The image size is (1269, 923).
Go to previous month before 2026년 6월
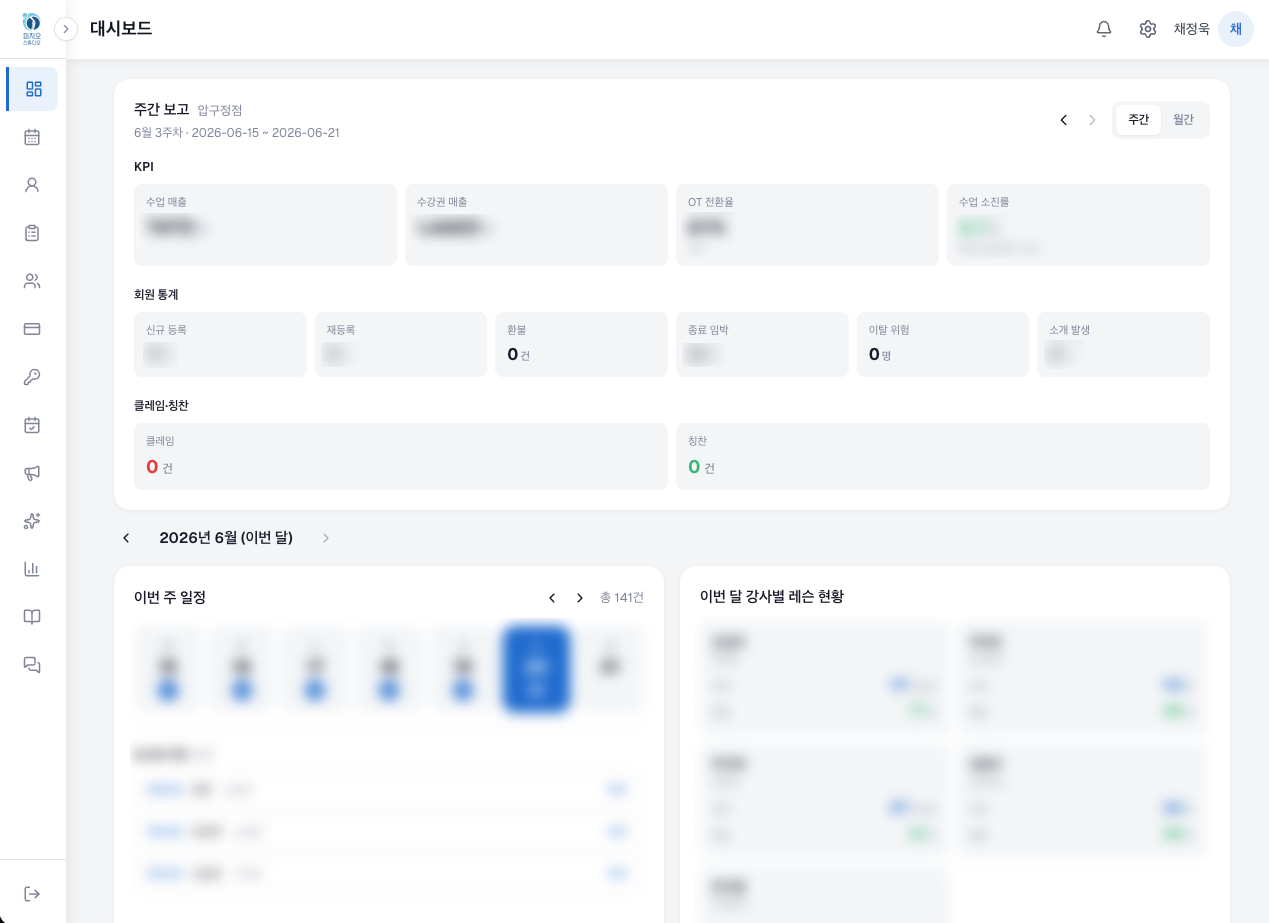click(126, 538)
